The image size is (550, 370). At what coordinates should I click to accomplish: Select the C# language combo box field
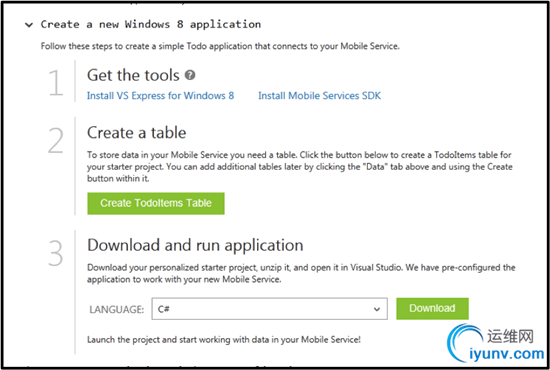pos(269,309)
